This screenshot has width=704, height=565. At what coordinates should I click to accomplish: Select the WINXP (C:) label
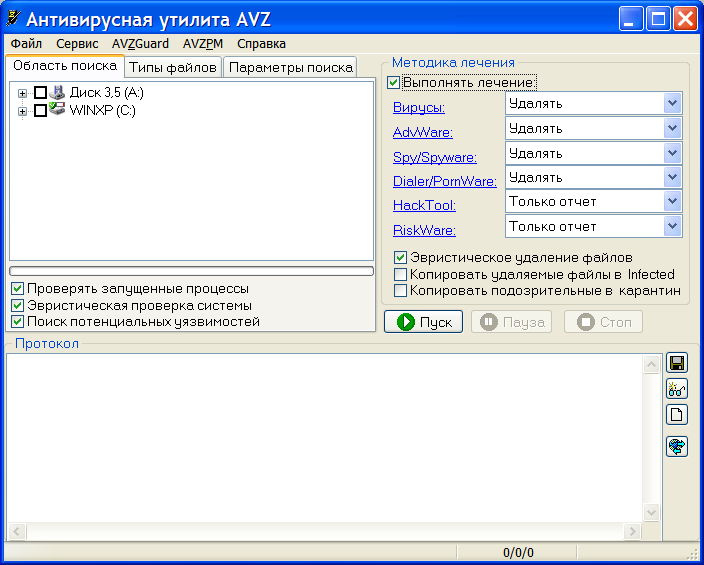[102, 110]
